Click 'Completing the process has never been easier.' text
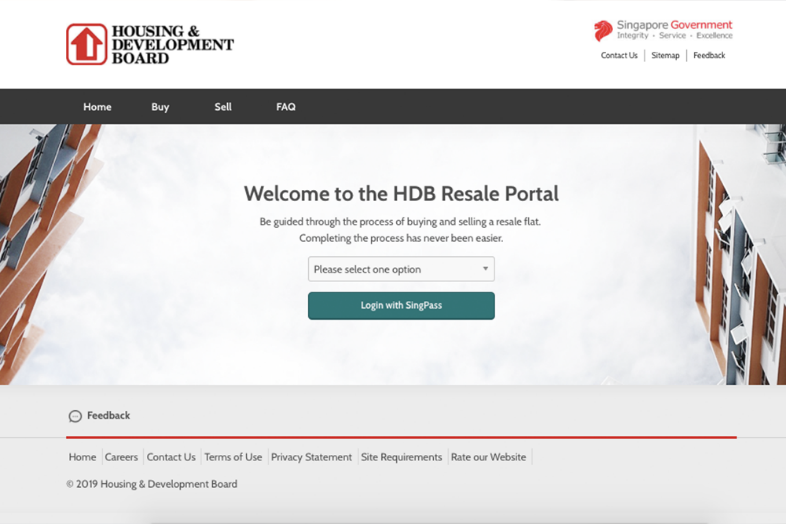The height and width of the screenshot is (524, 786). click(401, 238)
